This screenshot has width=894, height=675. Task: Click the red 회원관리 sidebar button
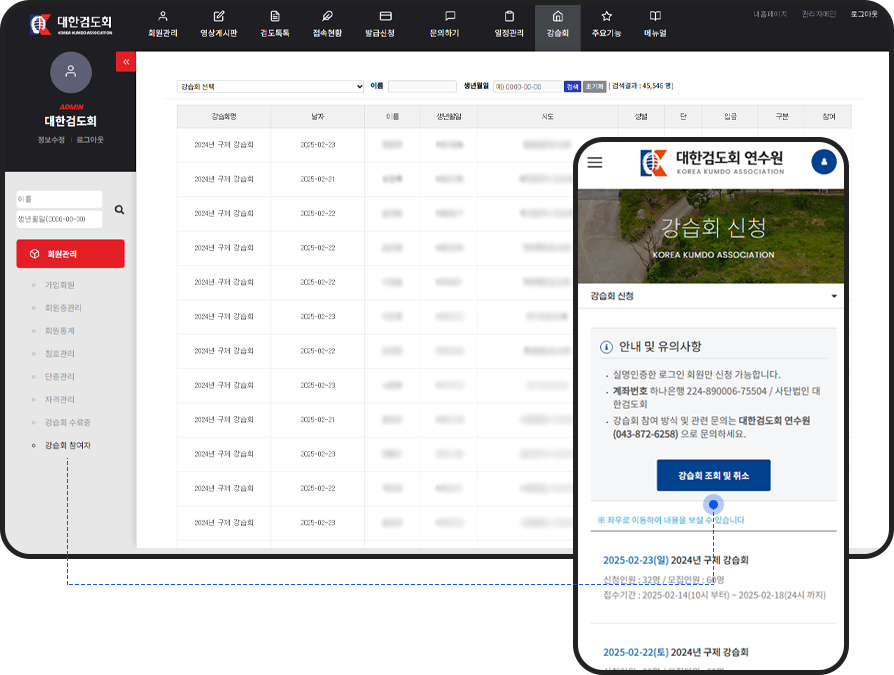(71, 254)
